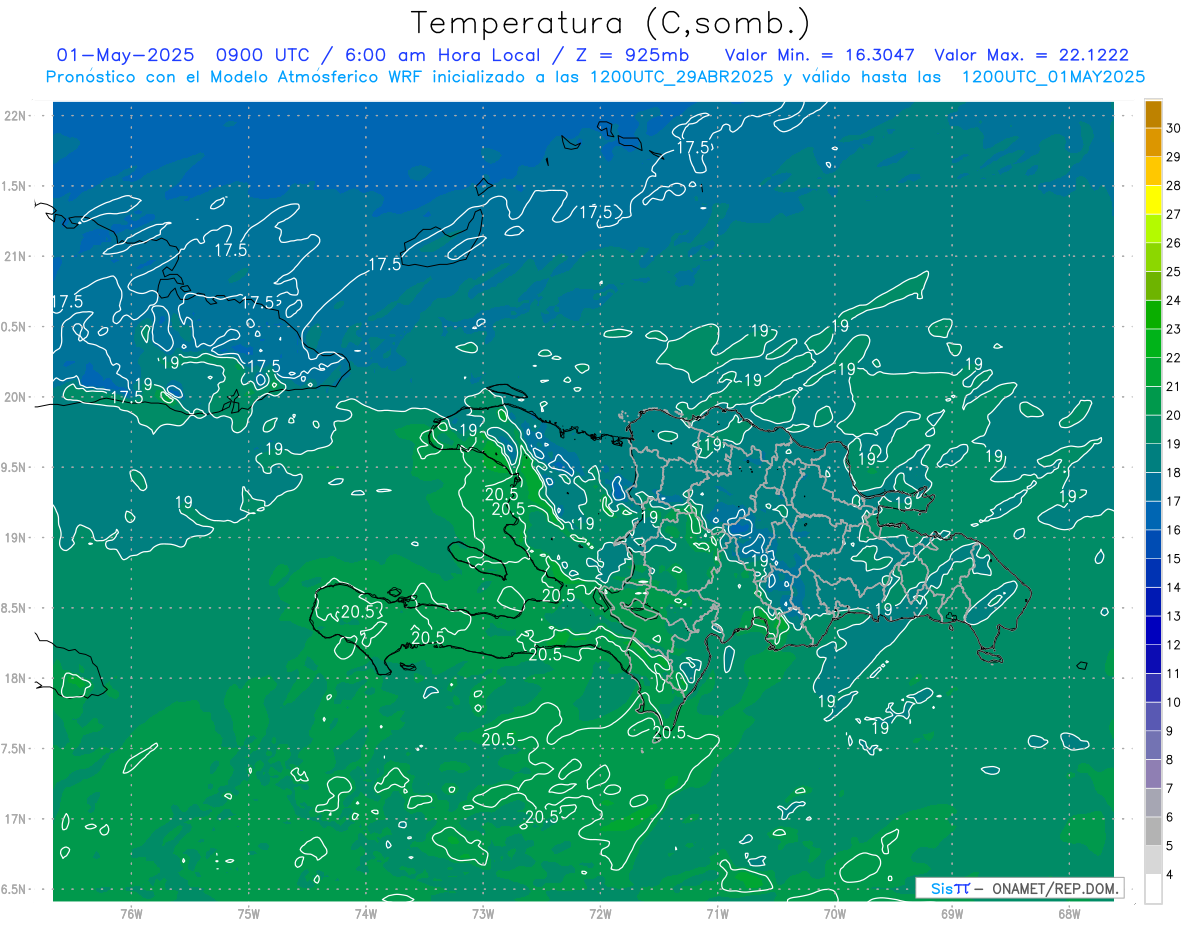Viewport: 1200px width, 927px height.
Task: Click the latitude axis label "19N"
Action: 17,538
